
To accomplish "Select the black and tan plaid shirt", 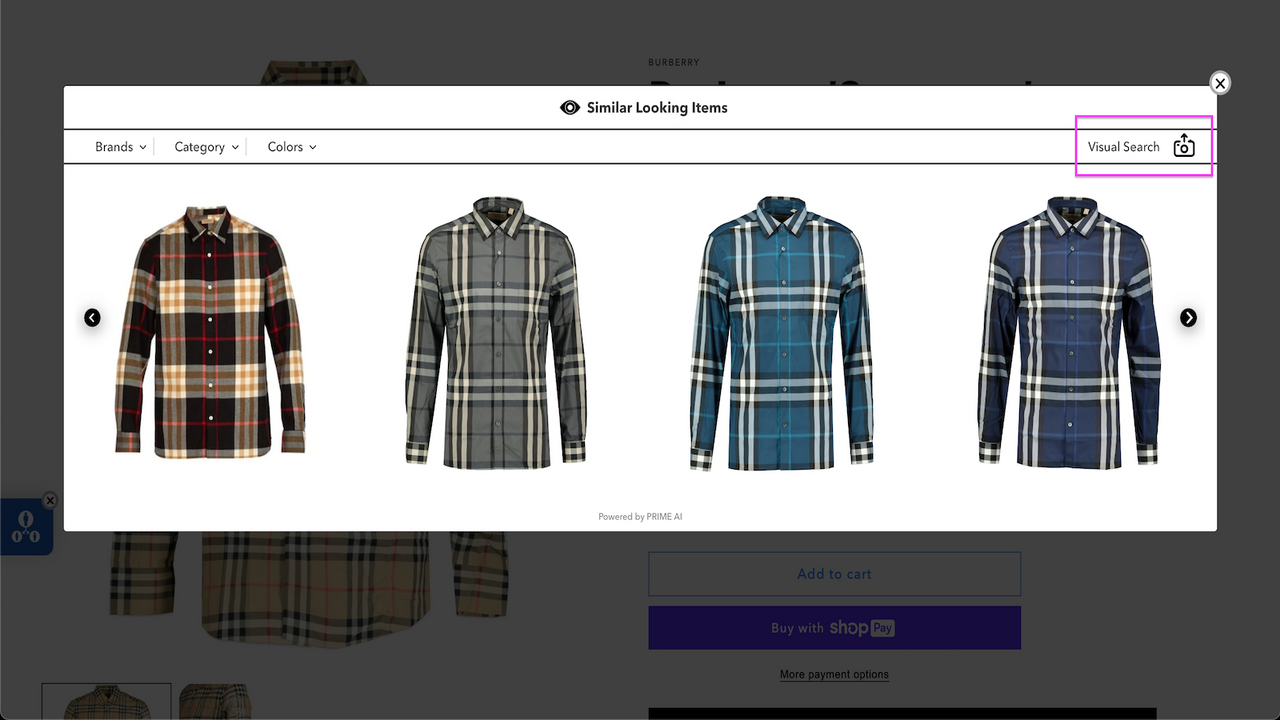I will click(x=211, y=332).
